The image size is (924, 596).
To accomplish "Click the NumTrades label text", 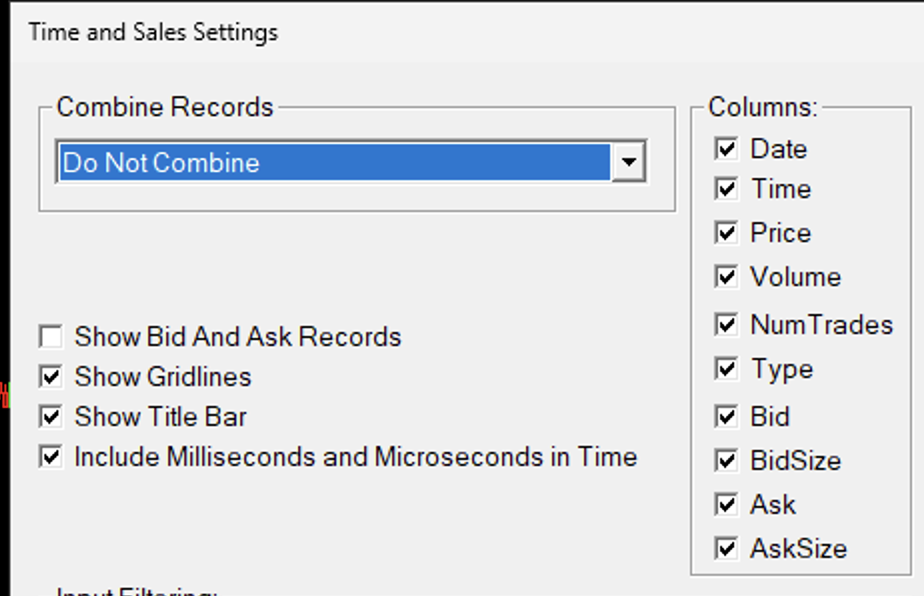I will click(821, 325).
